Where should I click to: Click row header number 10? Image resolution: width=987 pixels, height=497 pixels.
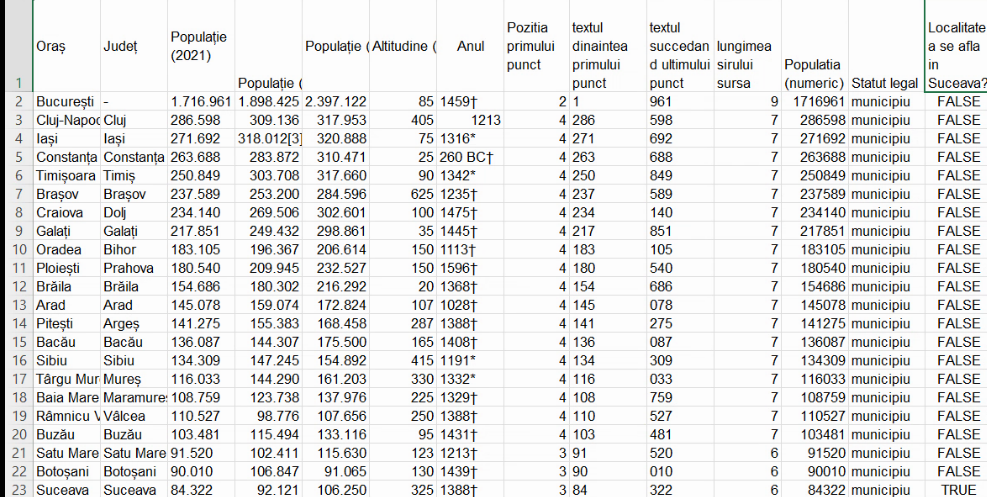[x=17, y=249]
